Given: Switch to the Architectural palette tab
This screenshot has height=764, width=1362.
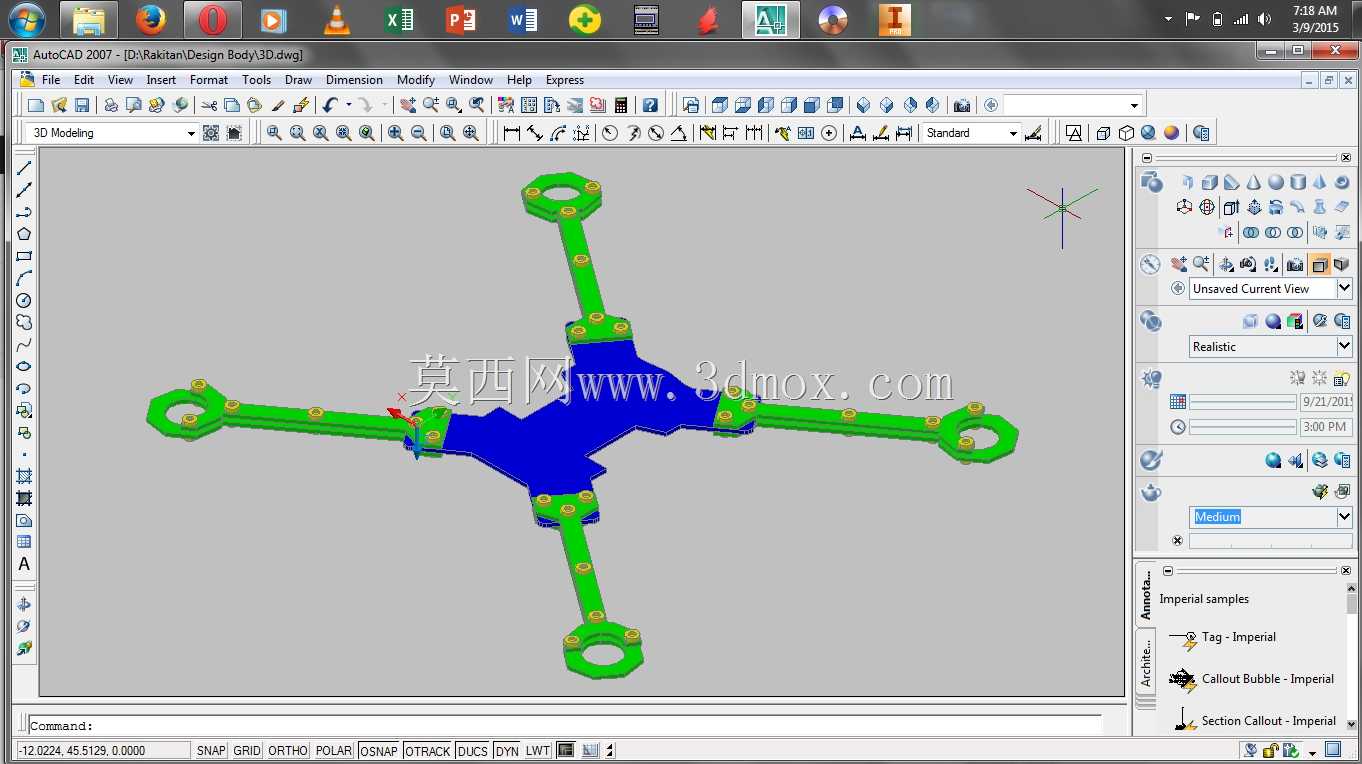Looking at the screenshot, I should click(x=1146, y=661).
